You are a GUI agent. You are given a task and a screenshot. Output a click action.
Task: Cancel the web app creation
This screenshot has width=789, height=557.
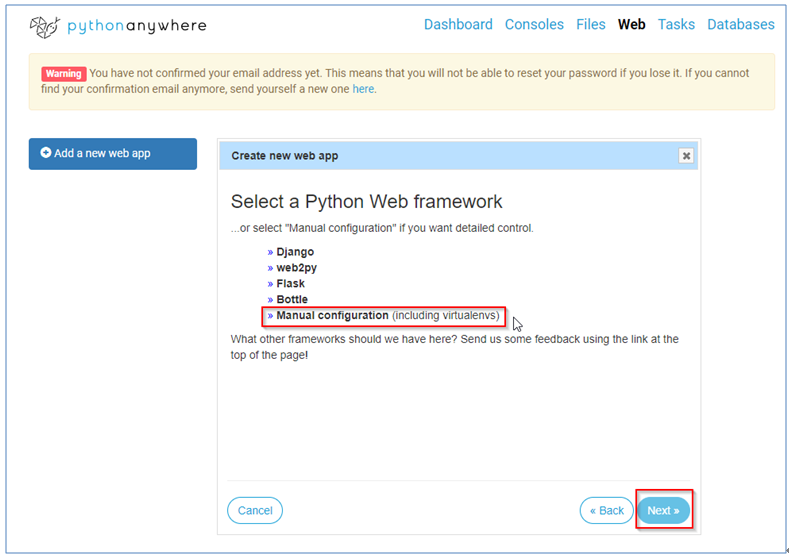pos(255,510)
